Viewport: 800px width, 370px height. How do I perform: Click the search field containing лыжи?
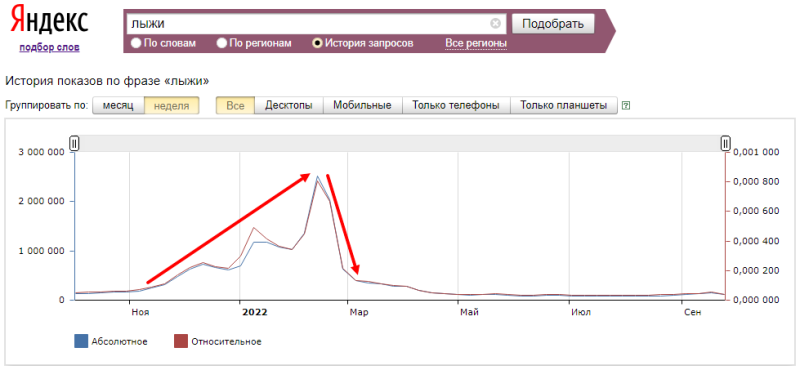pos(316,23)
